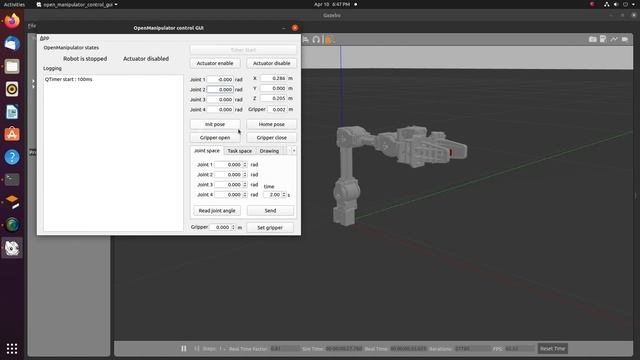The height and width of the screenshot is (360, 640).
Task: Adjust the Joint 1 target spinbox arrows
Action: coord(245,164)
